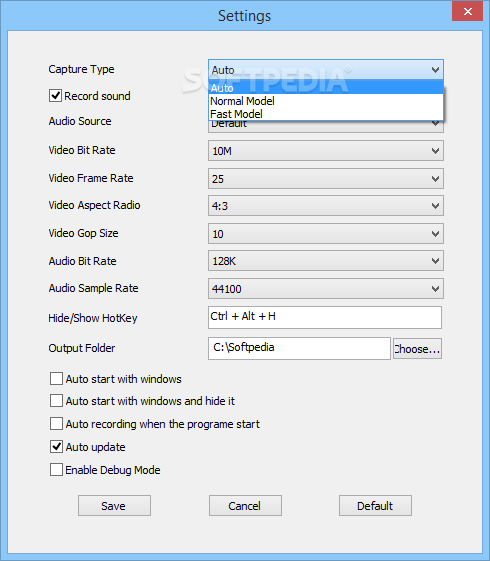Collapse the Capture Type combo box
The image size is (490, 561).
point(326,70)
